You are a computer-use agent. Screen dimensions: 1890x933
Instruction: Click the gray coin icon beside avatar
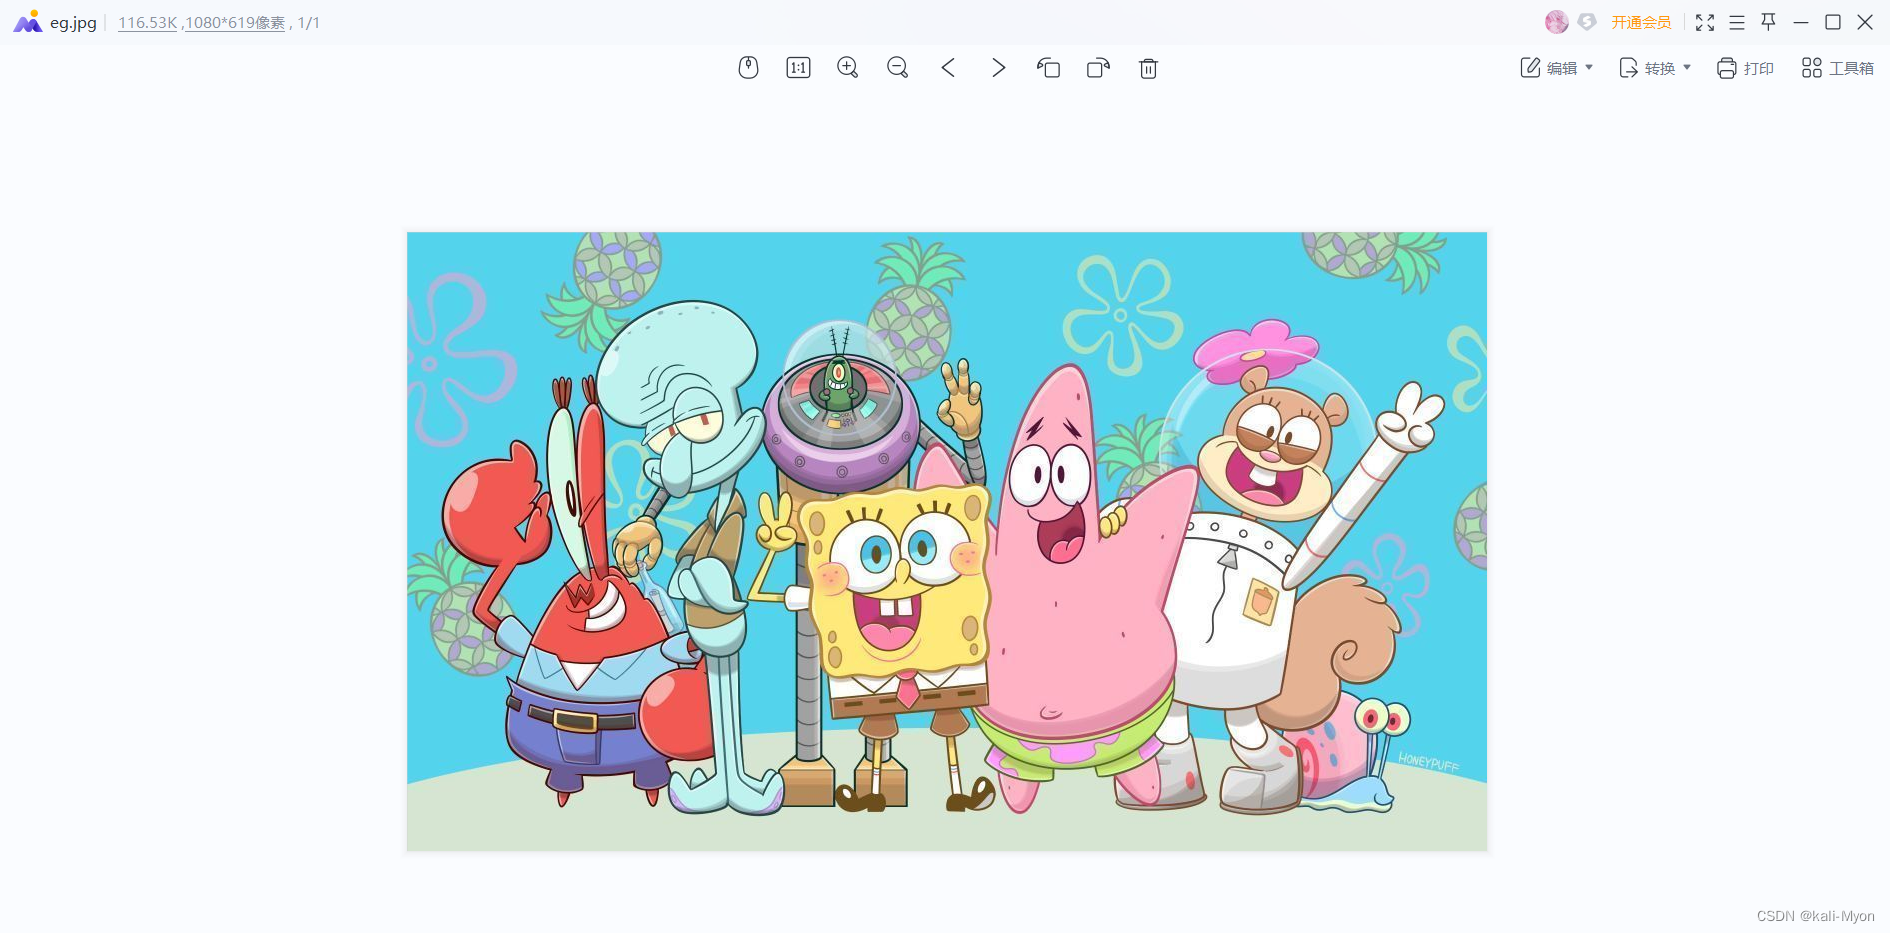(1586, 22)
